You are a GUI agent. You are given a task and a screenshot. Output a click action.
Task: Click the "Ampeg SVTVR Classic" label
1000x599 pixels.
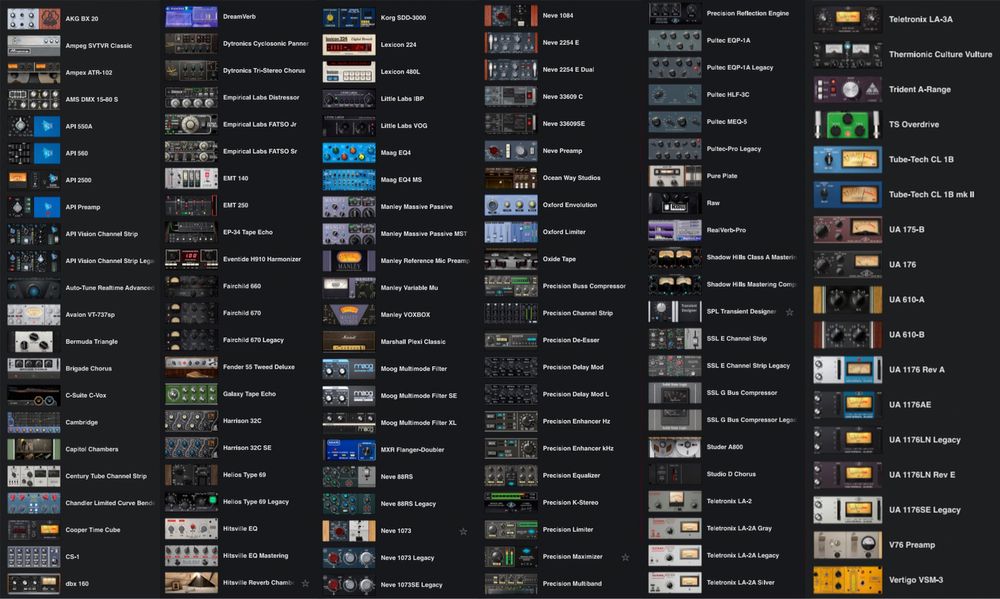99,46
